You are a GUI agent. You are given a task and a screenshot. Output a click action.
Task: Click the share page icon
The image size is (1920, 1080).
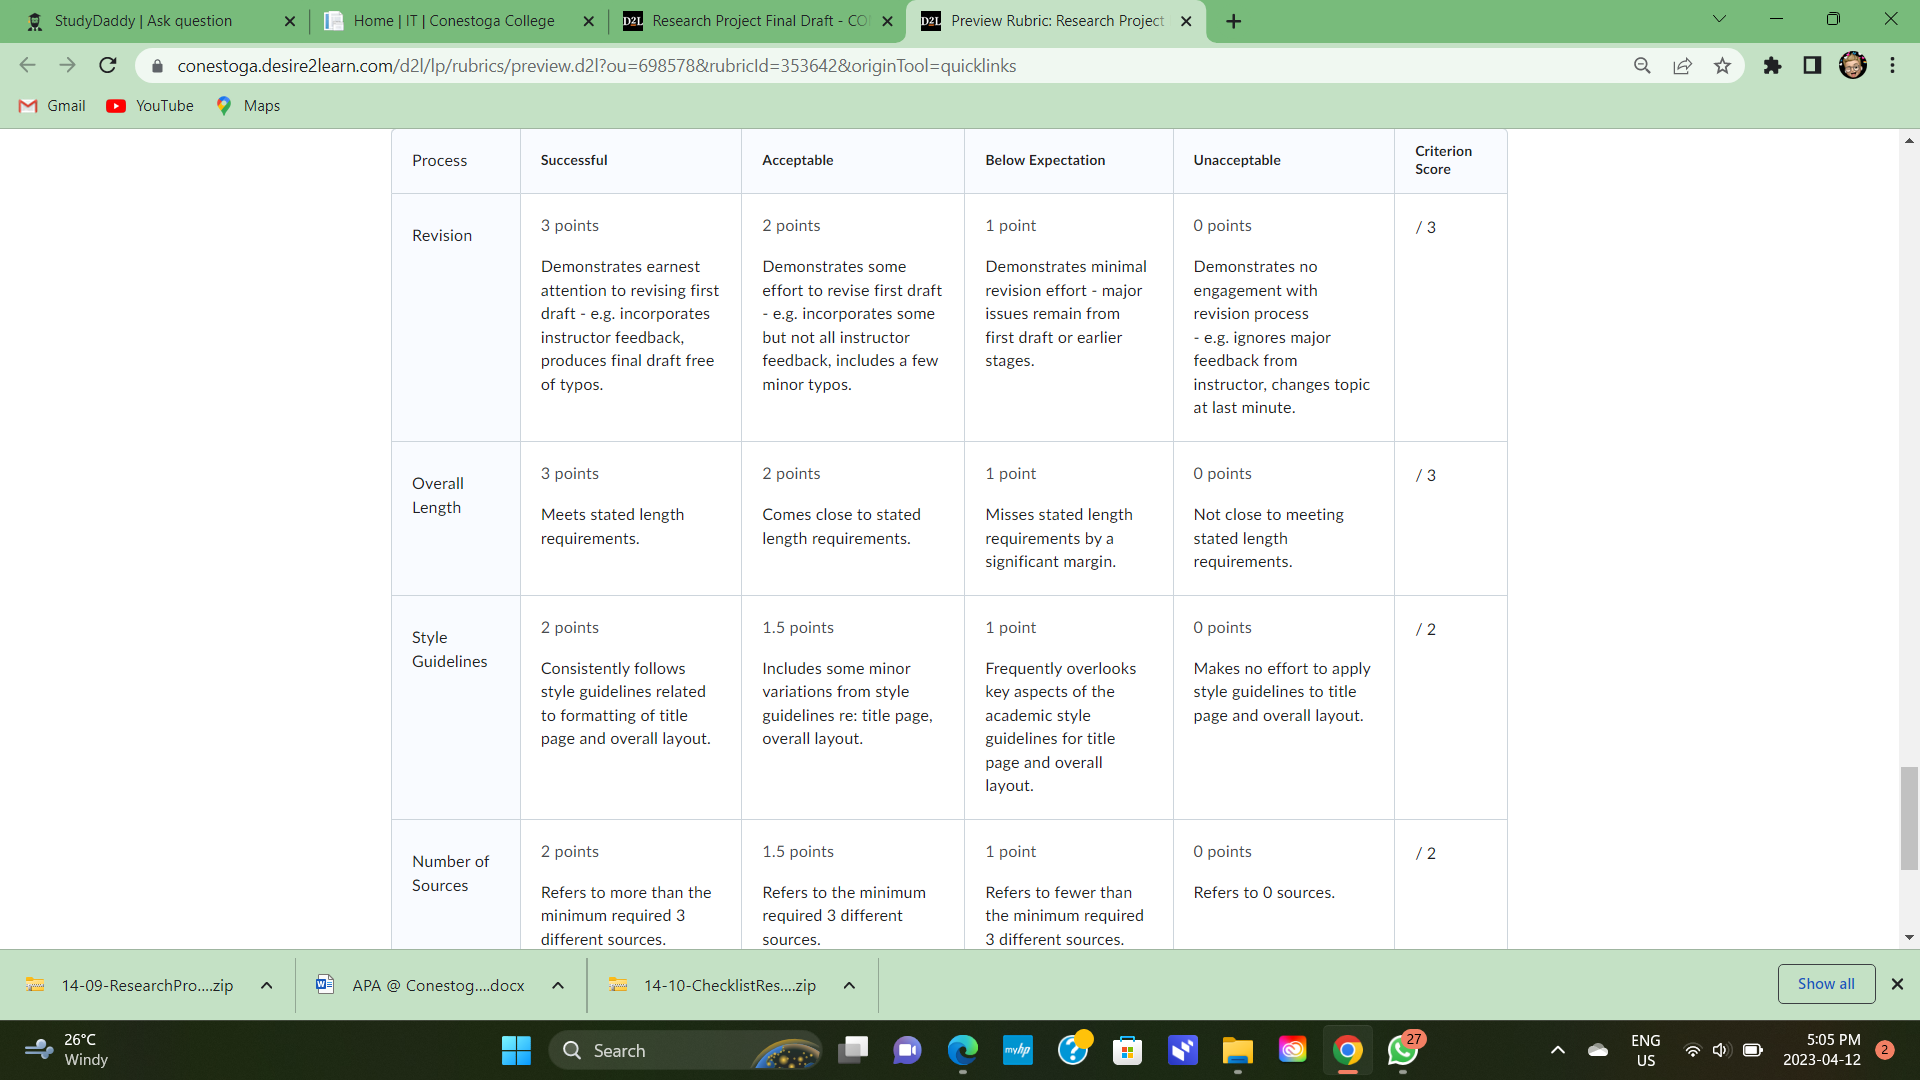tap(1682, 66)
